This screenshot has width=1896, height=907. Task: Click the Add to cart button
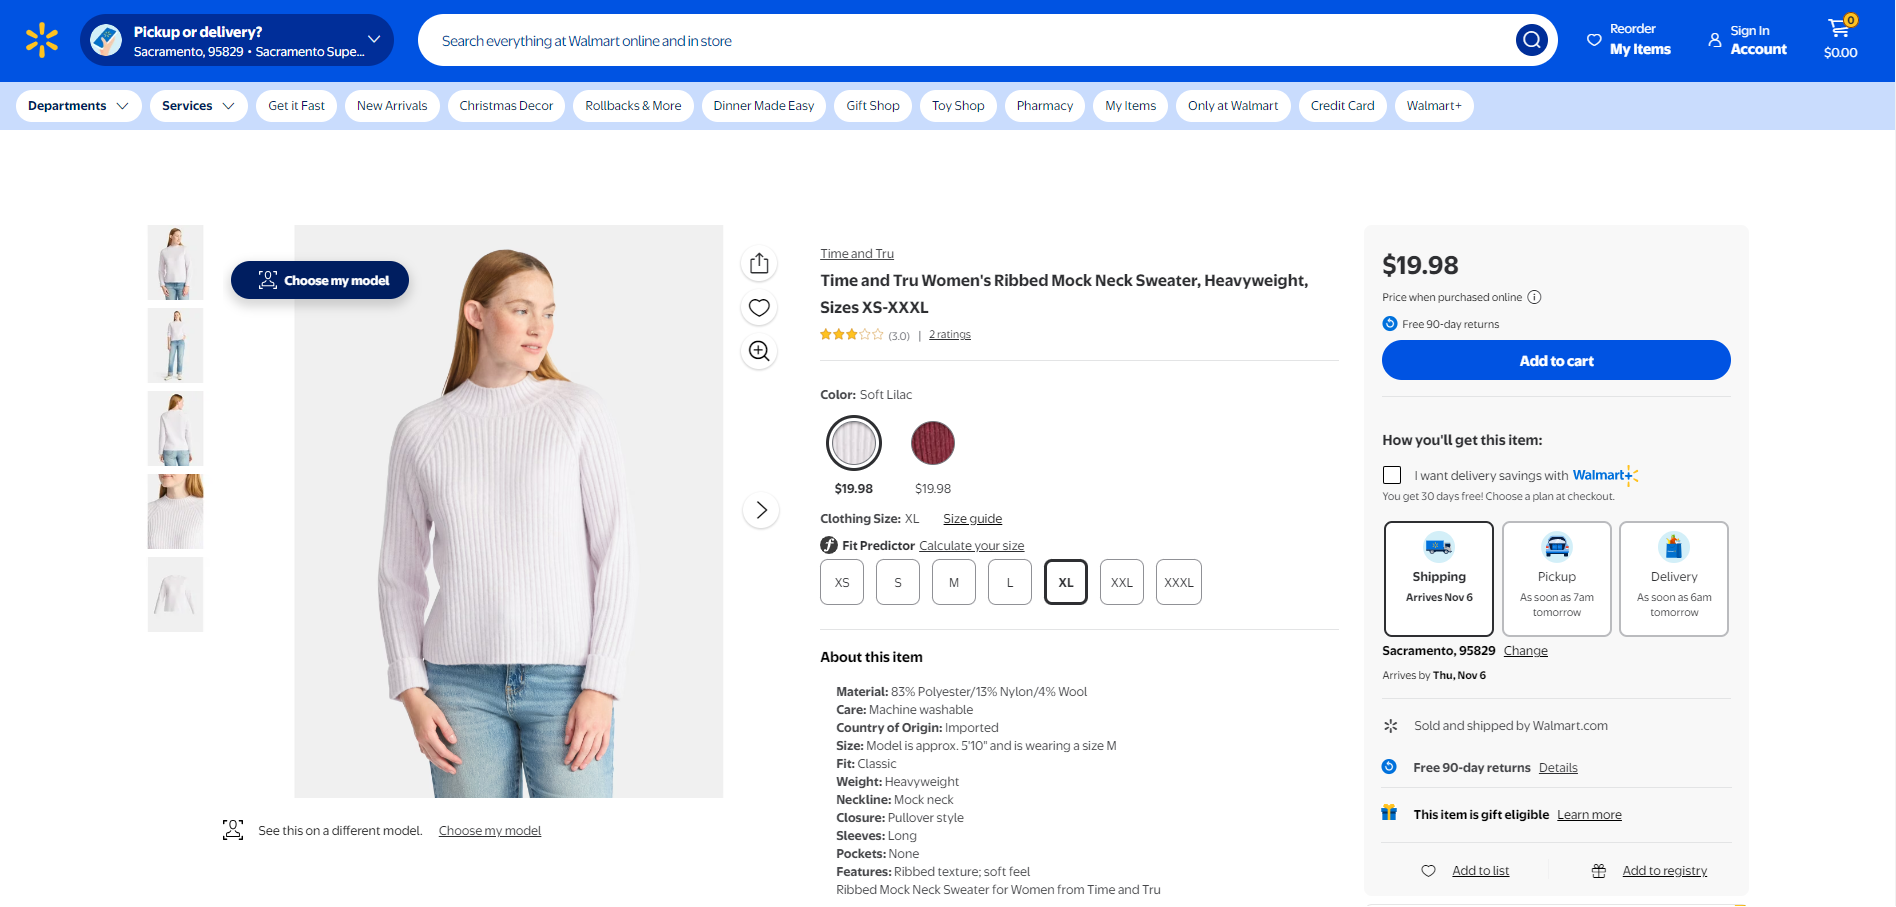click(x=1555, y=360)
